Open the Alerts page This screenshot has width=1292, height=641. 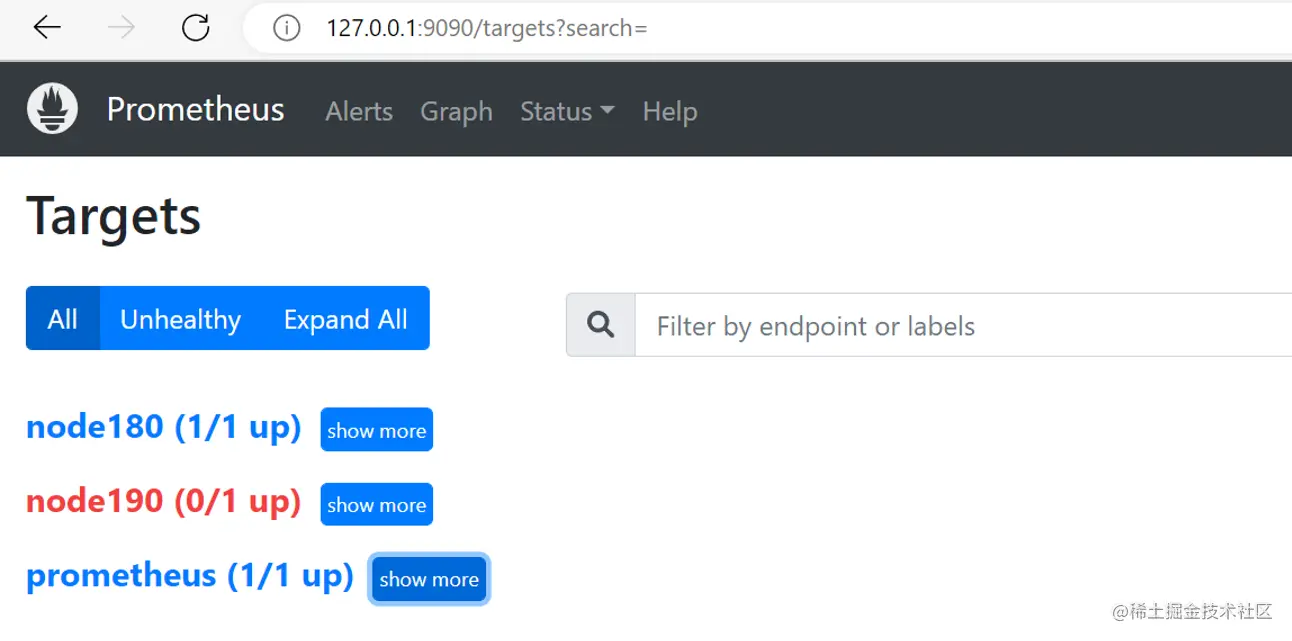pyautogui.click(x=359, y=111)
